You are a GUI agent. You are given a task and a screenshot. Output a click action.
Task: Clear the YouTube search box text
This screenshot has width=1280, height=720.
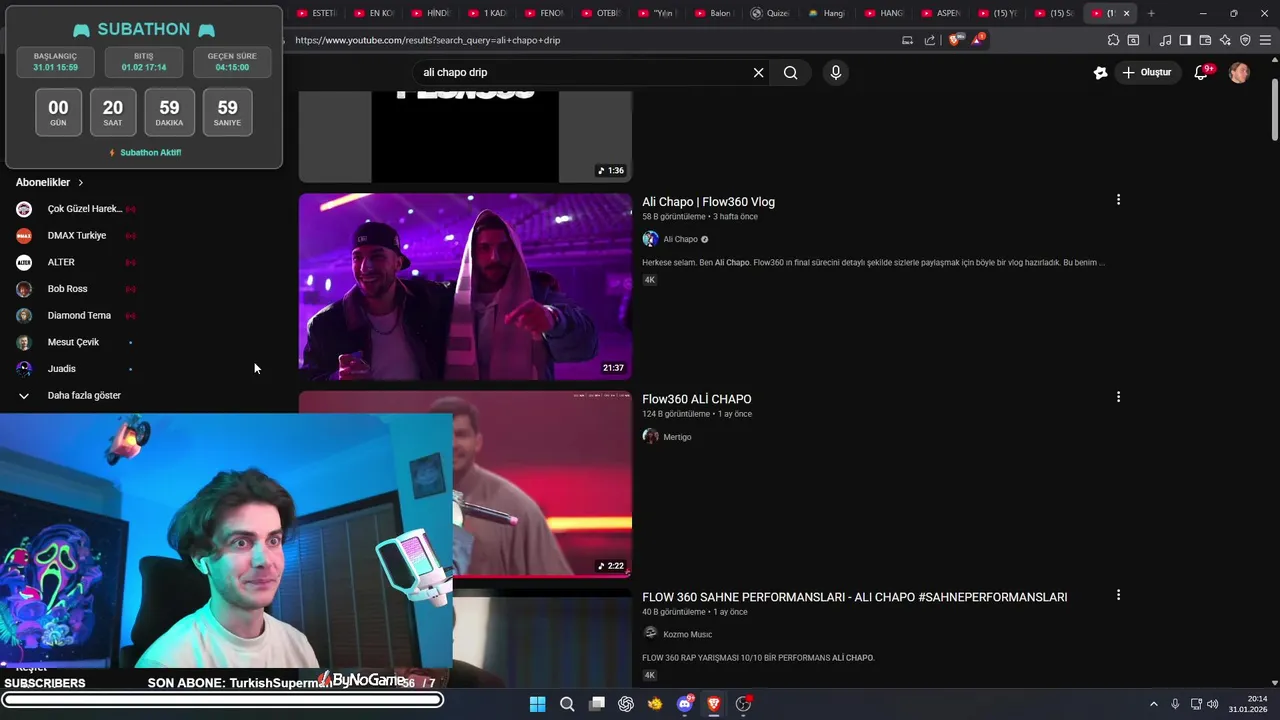(758, 72)
